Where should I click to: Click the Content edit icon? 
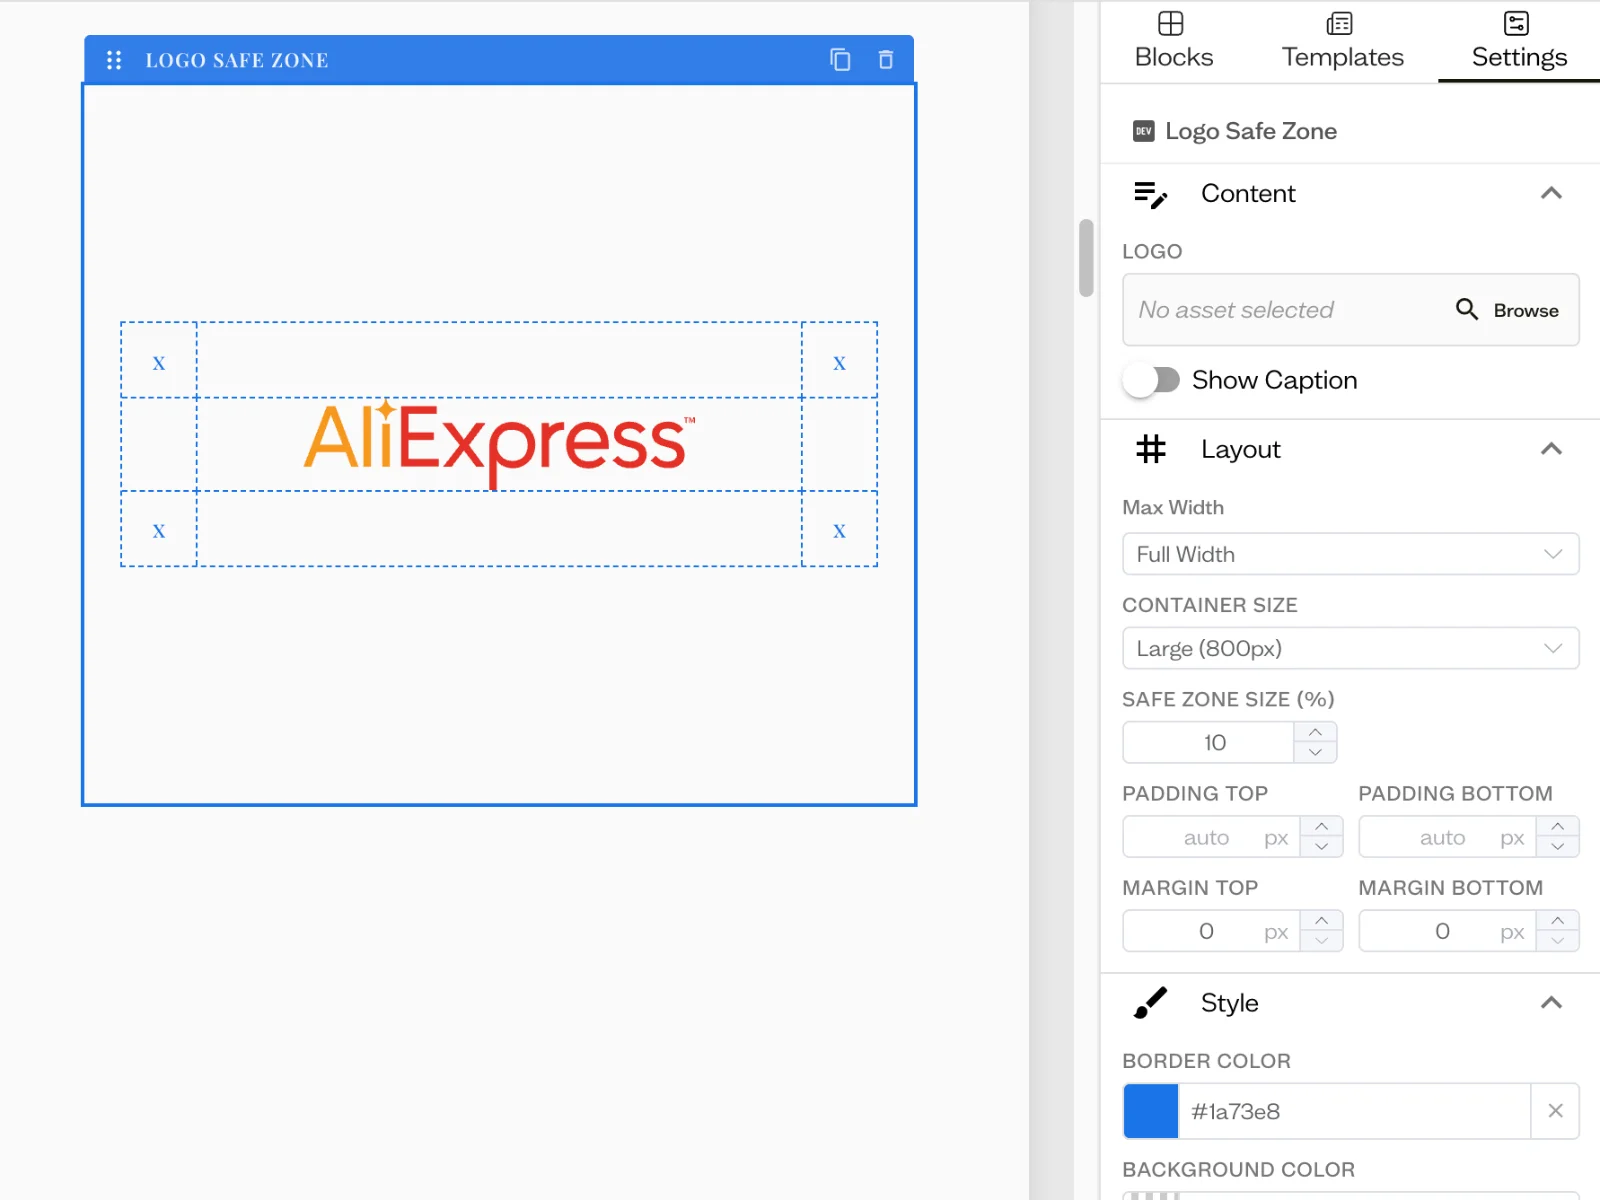(1151, 194)
